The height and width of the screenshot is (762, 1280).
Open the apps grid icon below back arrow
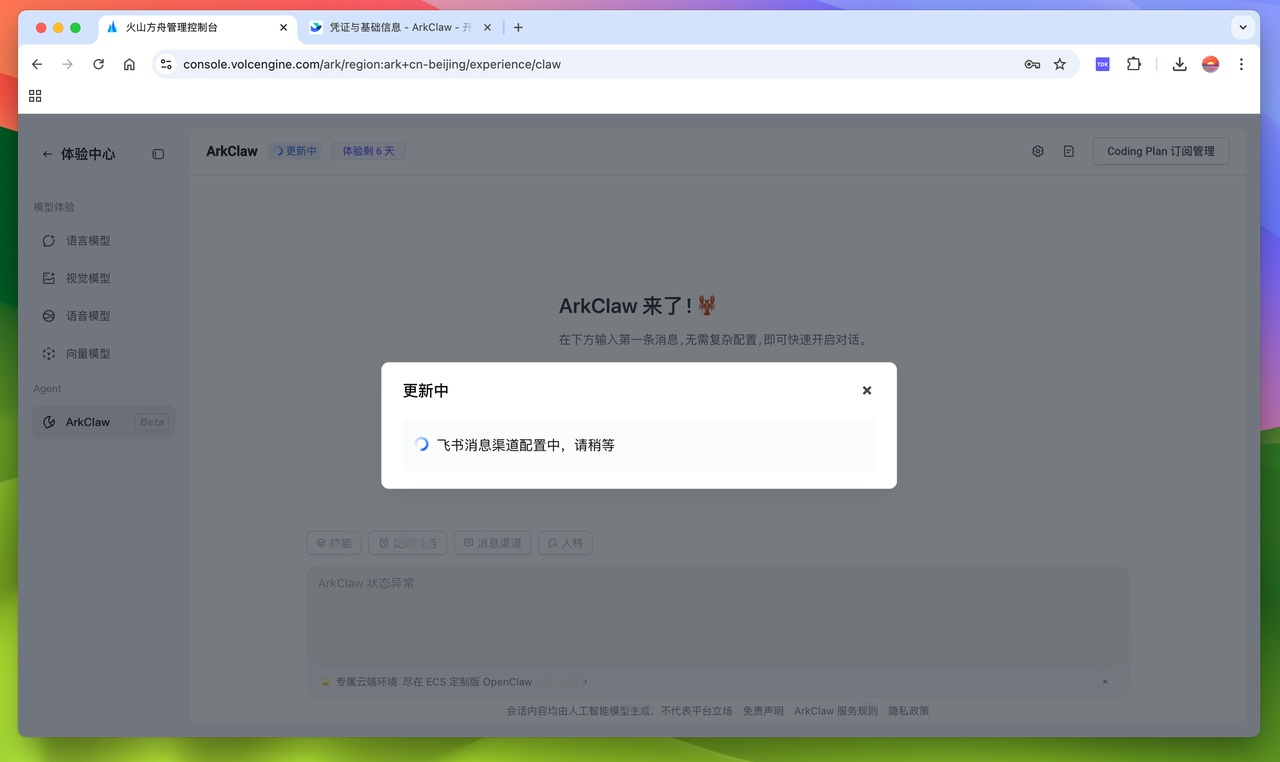pos(35,95)
